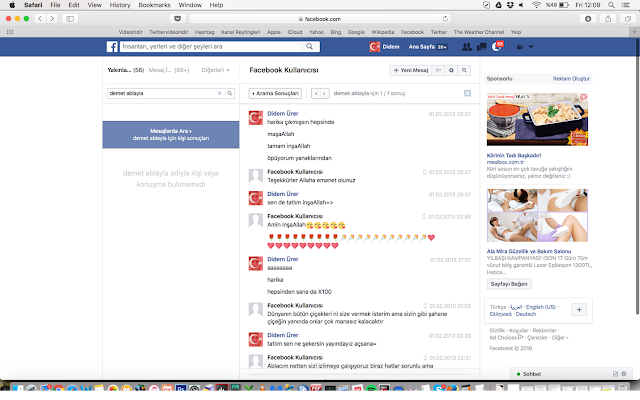Click the settings gear next to Yeni Mesaj
The image size is (640, 400).
click(x=451, y=70)
